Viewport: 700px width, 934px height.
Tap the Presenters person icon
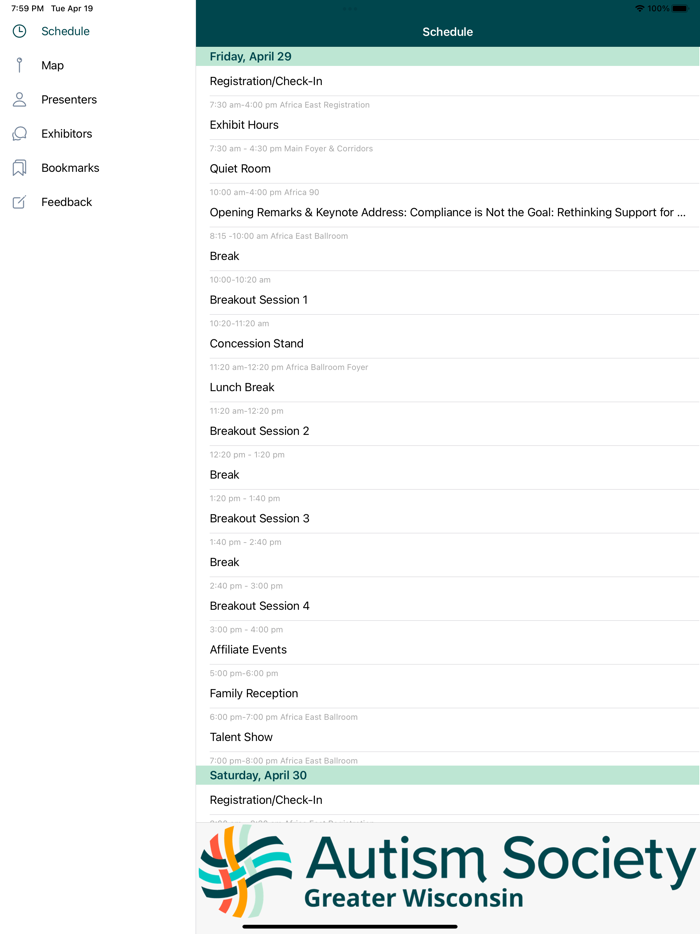(19, 100)
